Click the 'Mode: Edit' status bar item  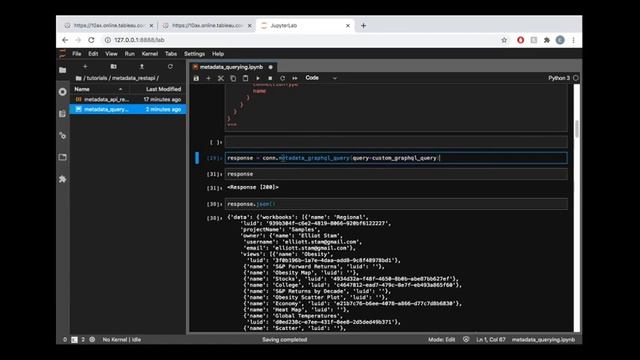[441, 340]
